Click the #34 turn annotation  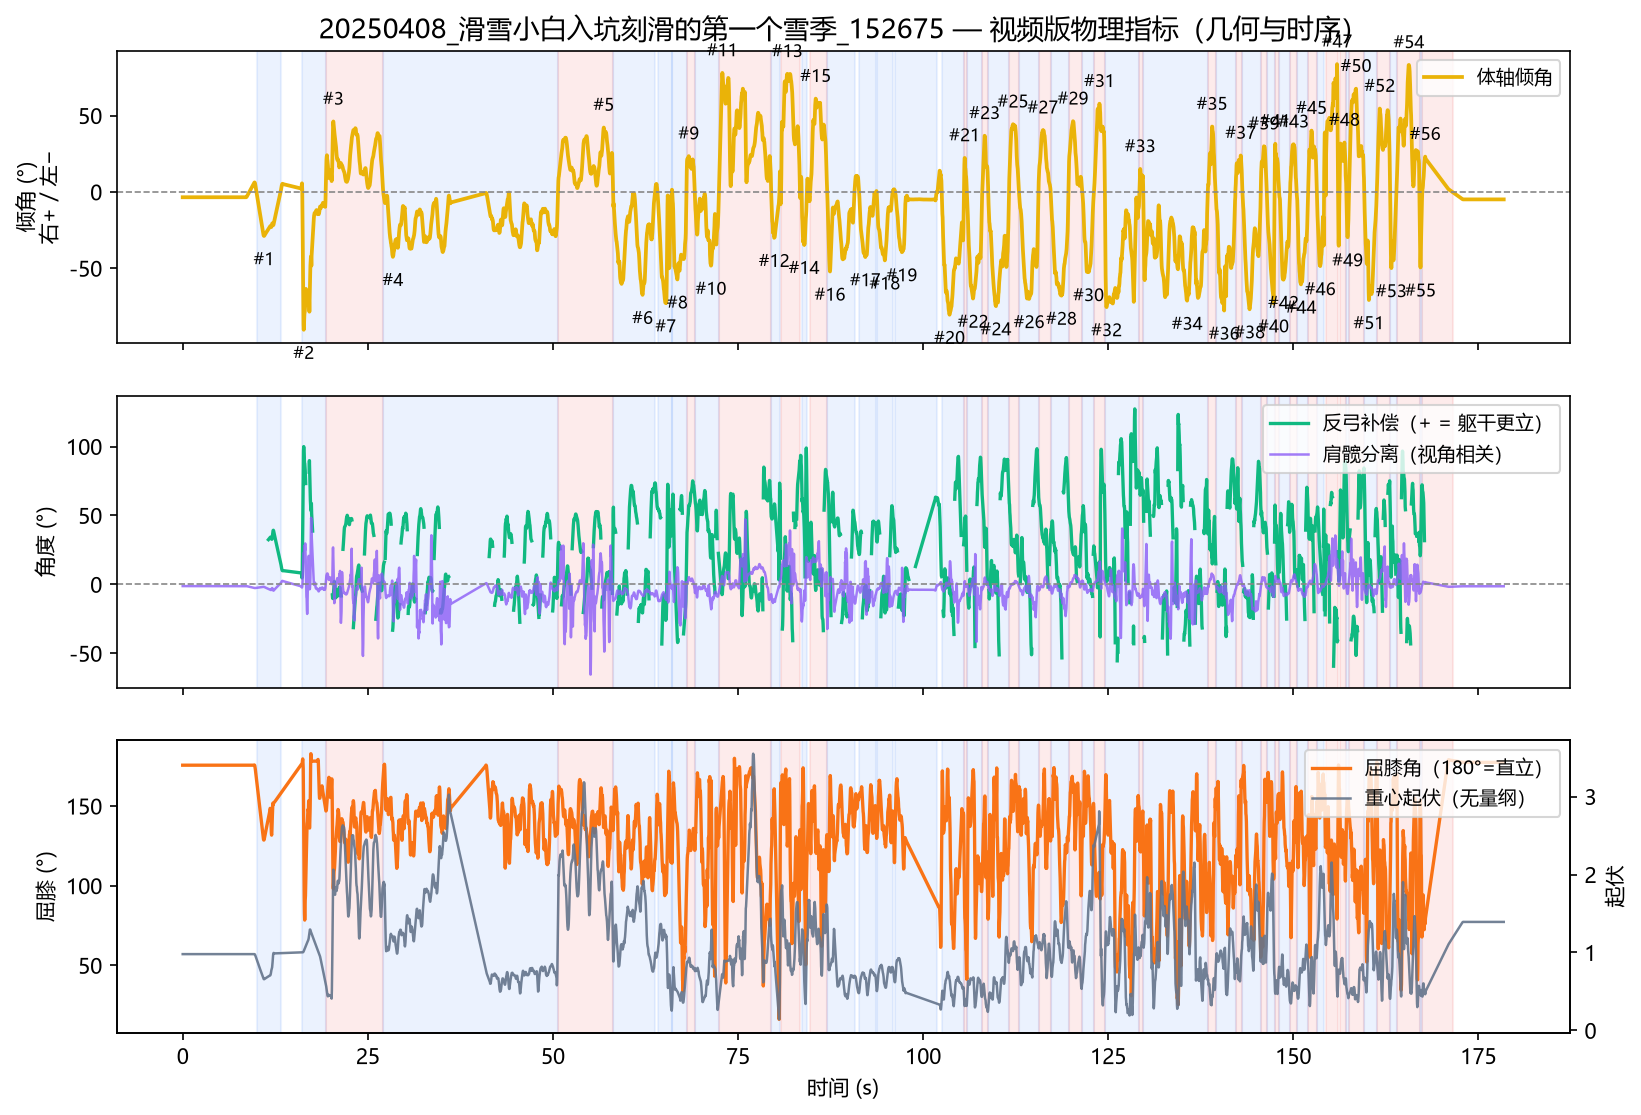(x=1187, y=324)
